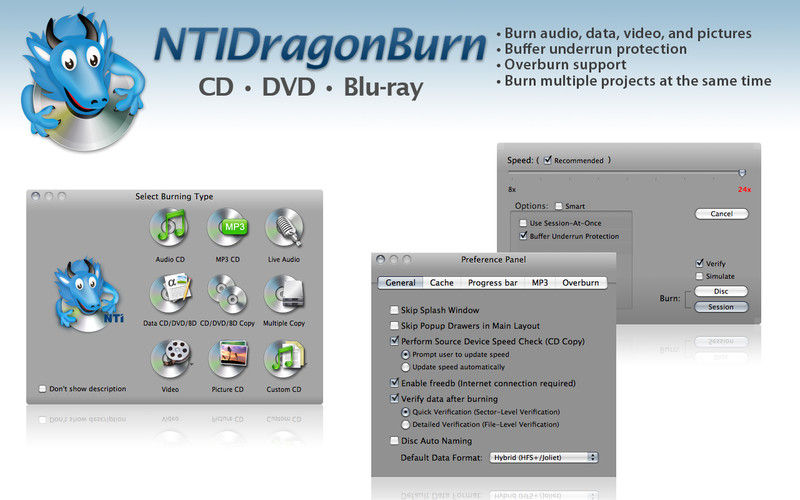The image size is (800, 500).
Task: Select the Audio CD burning type icon
Action: pos(169,228)
